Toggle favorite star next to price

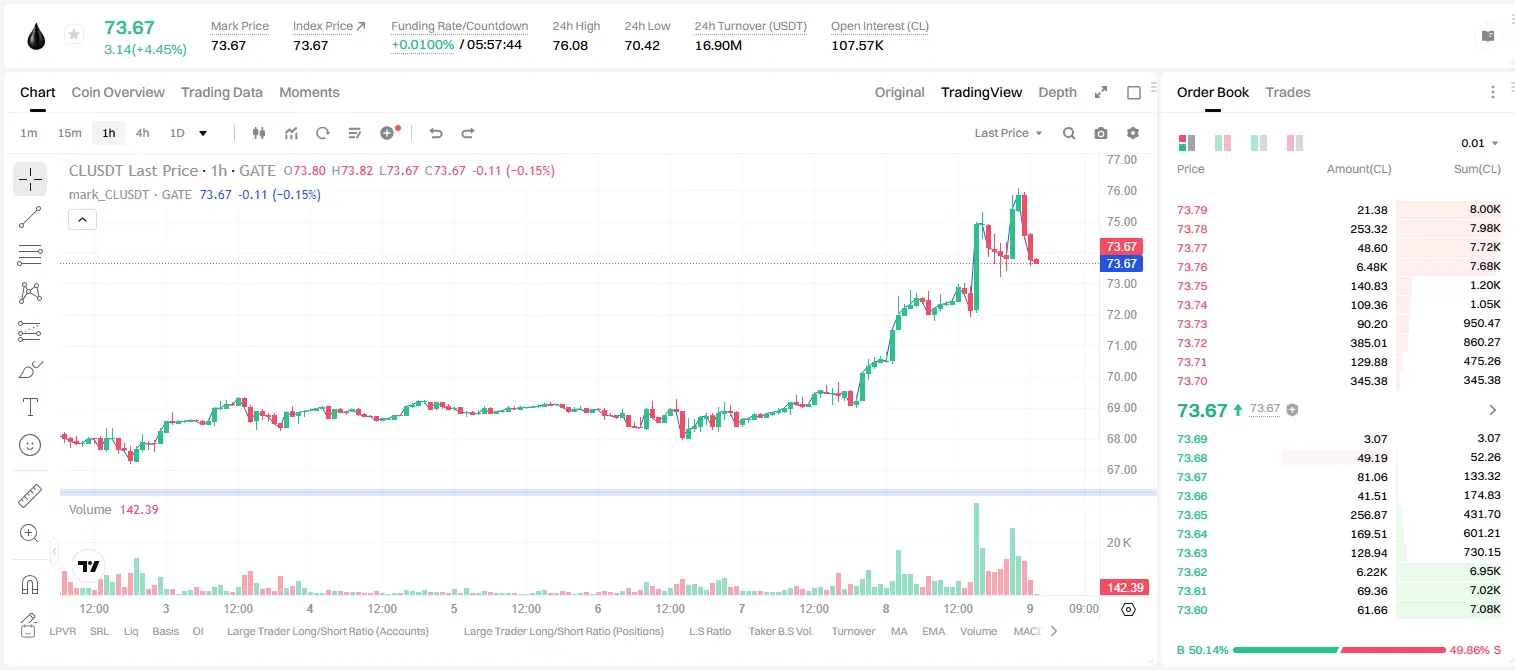[x=74, y=35]
